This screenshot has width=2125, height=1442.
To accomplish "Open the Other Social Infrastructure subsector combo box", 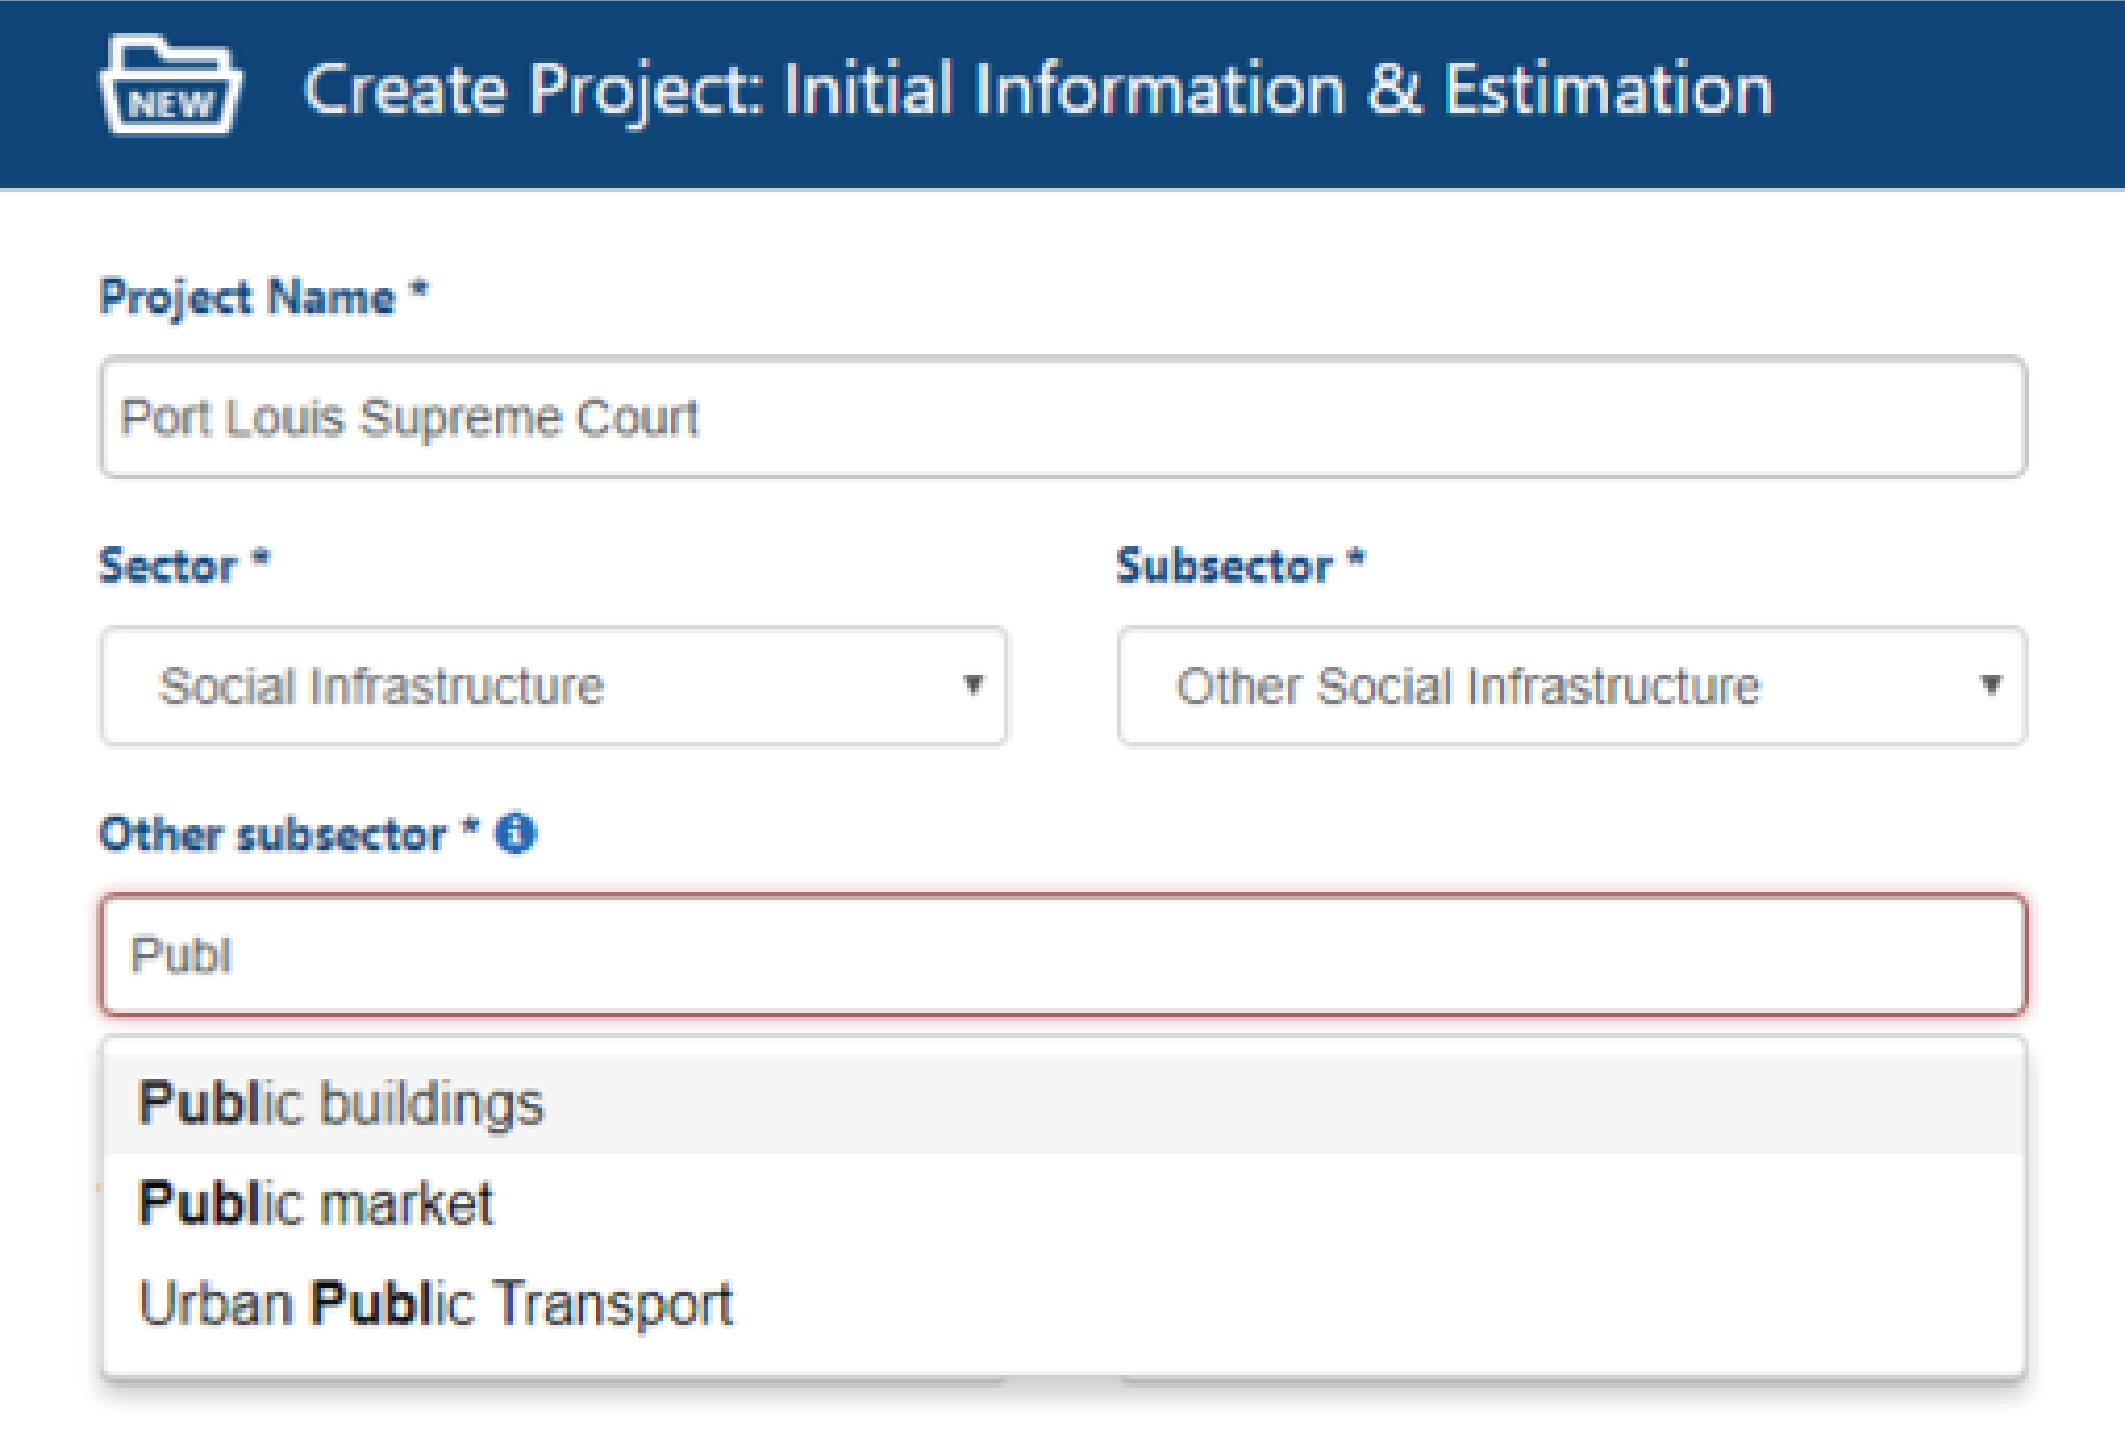I will (1572, 686).
